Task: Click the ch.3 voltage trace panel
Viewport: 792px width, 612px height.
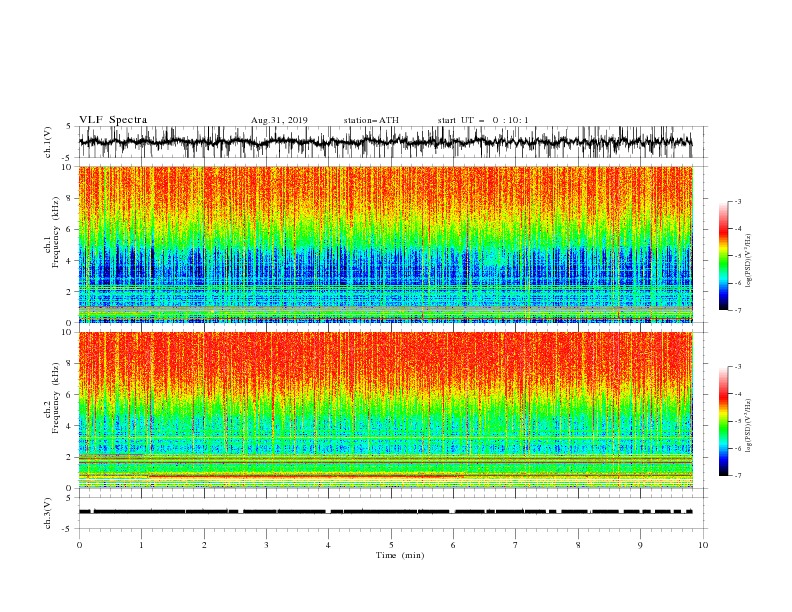Action: 392,513
